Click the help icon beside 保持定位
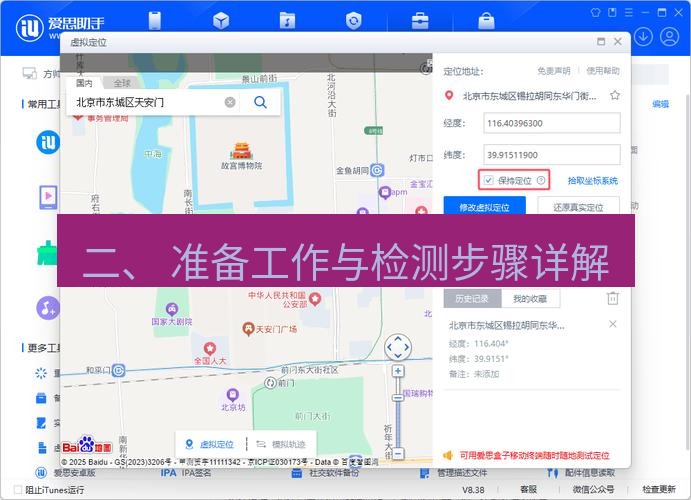 (x=541, y=180)
